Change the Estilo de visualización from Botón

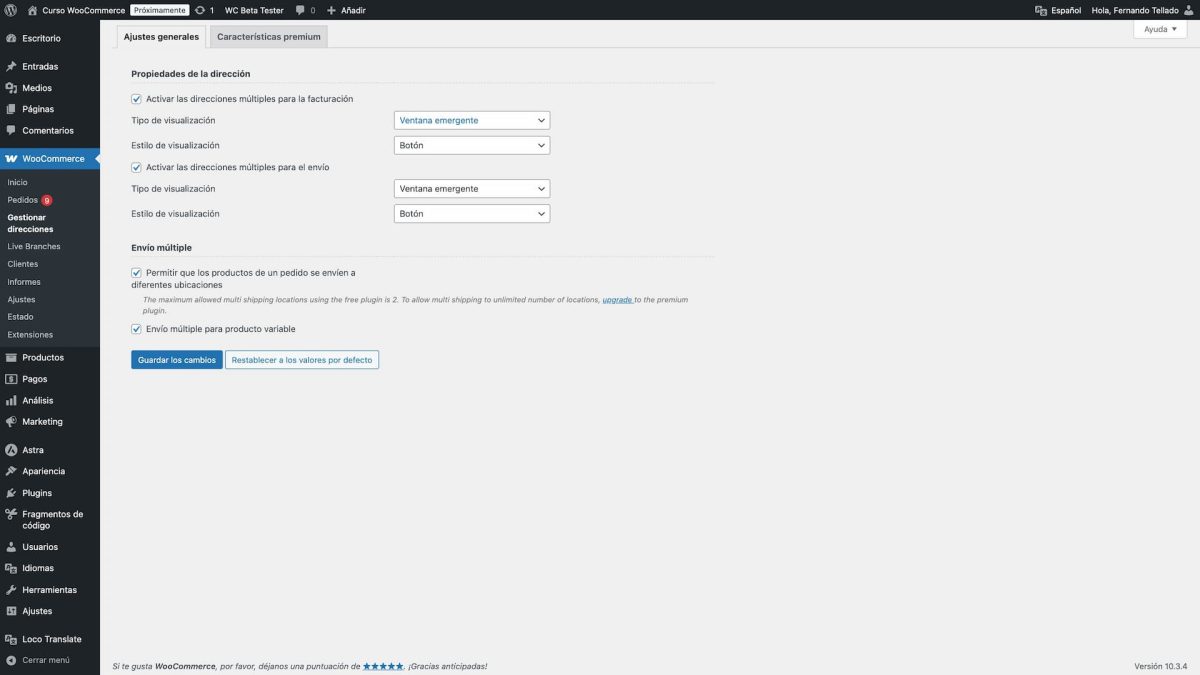point(471,144)
